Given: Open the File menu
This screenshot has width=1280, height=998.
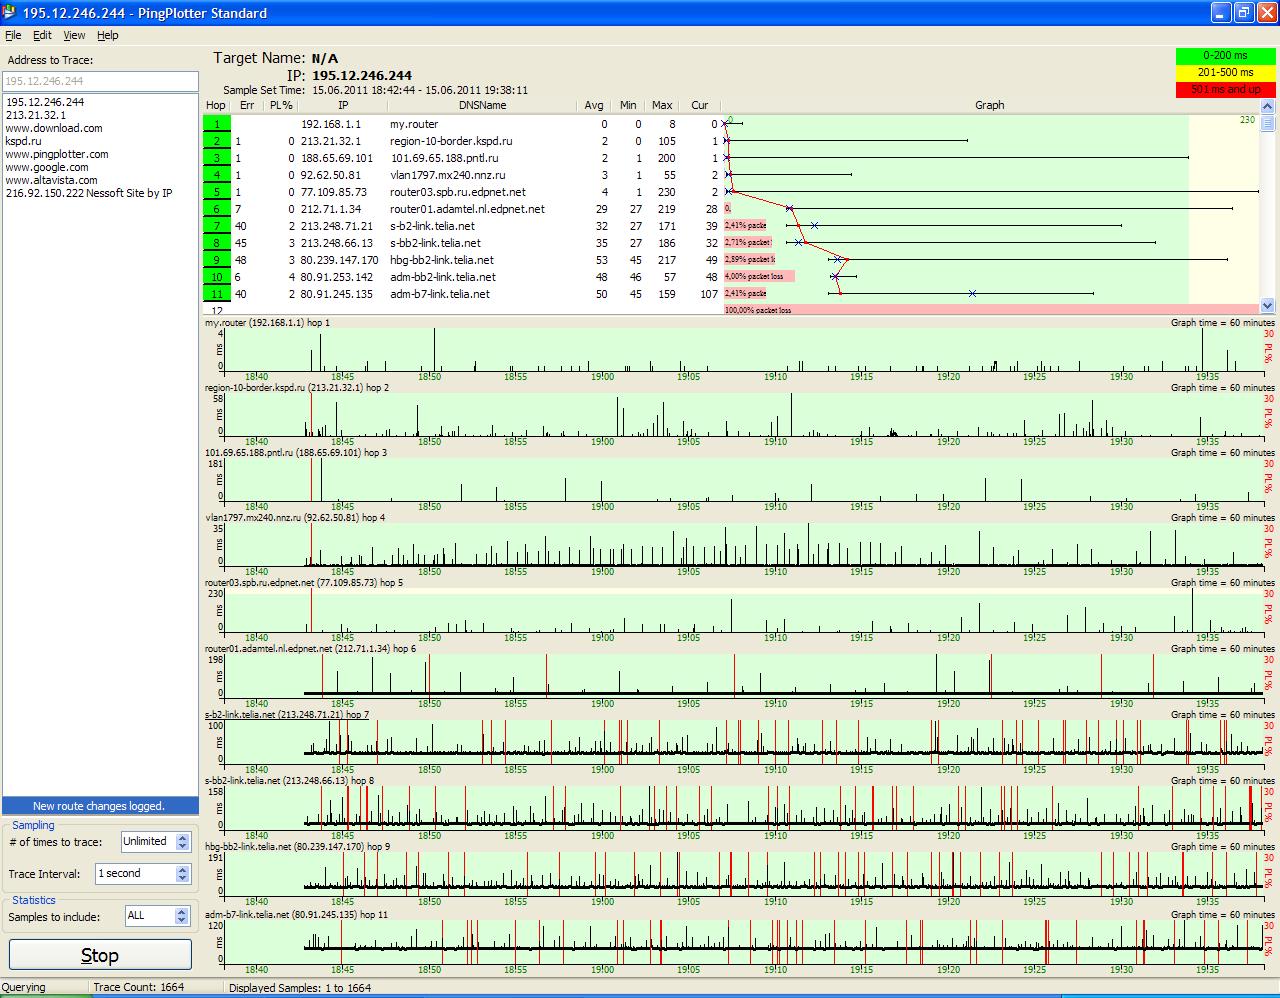Looking at the screenshot, I should click(13, 35).
